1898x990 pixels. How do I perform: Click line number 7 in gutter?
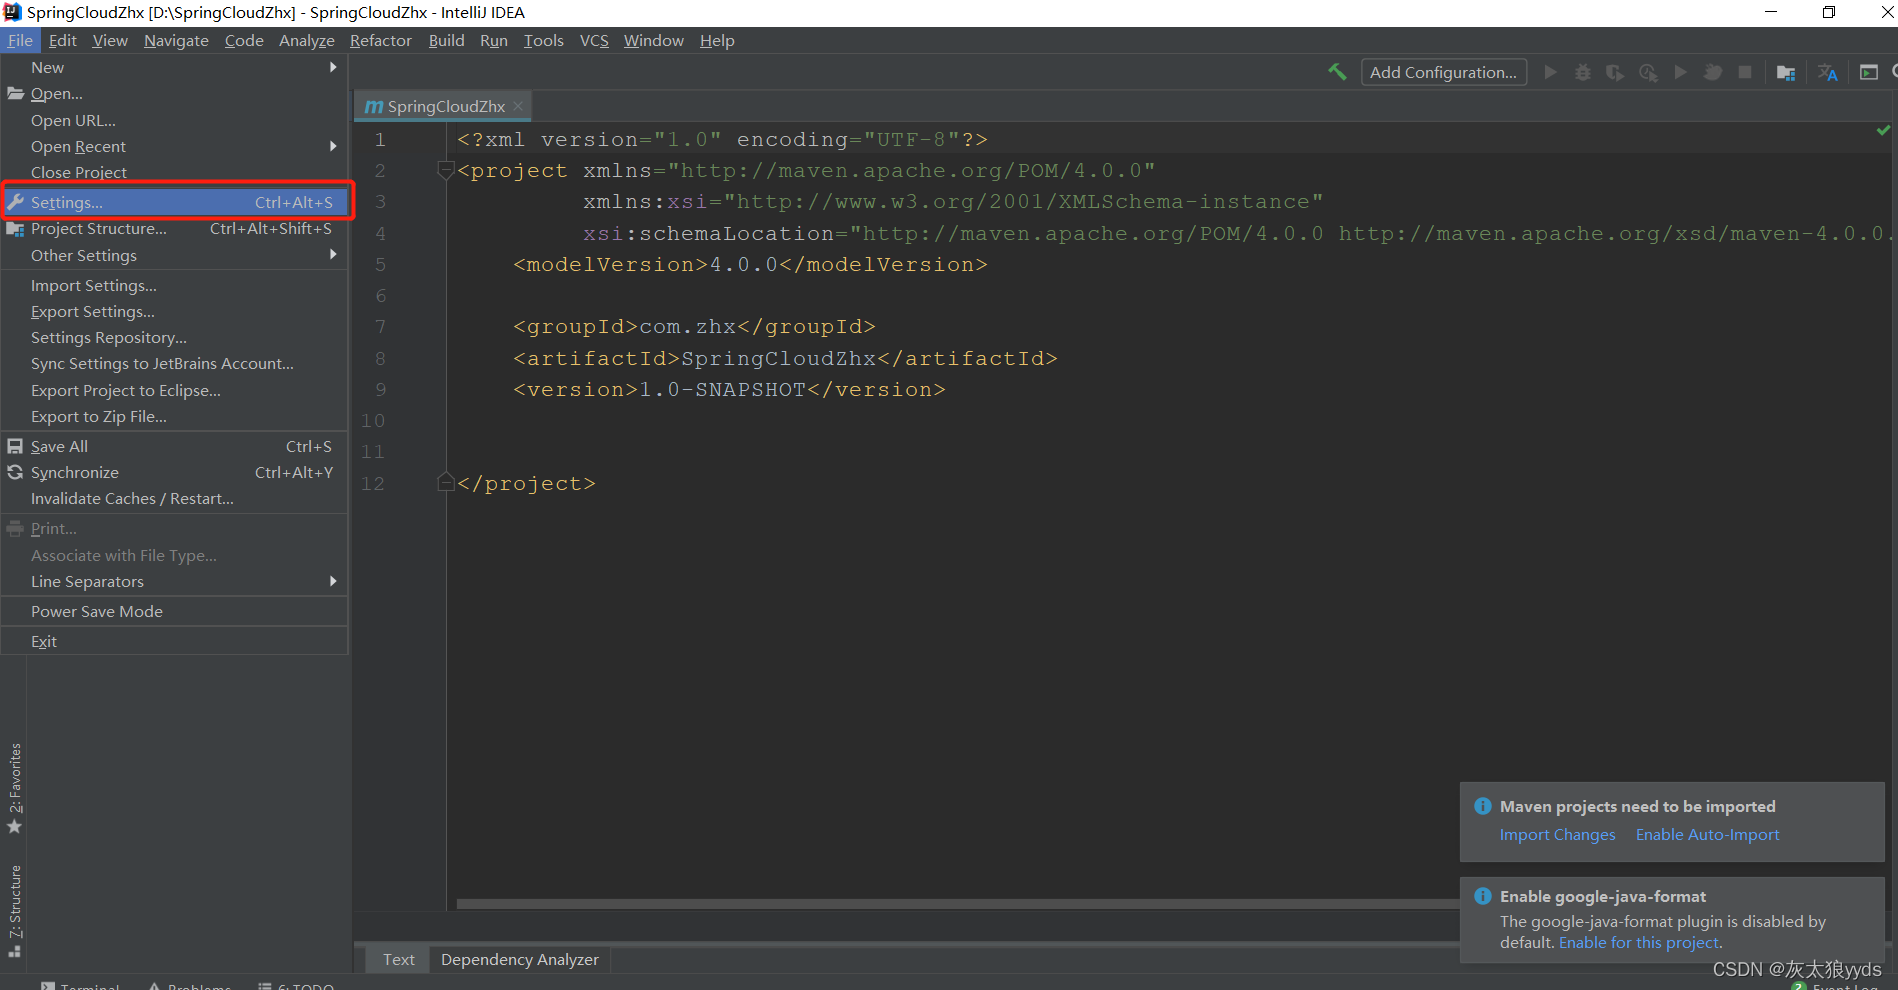pos(380,327)
